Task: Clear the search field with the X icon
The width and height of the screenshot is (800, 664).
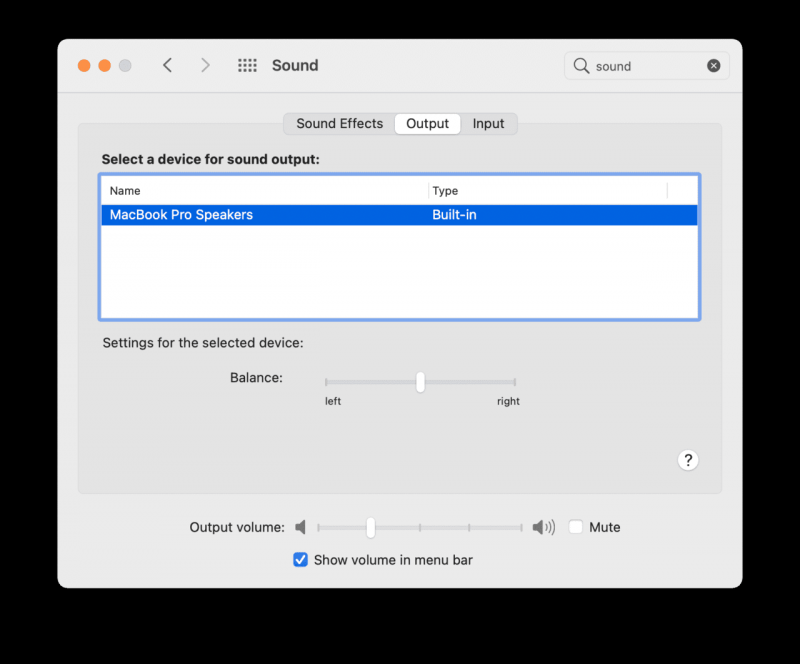Action: tap(713, 65)
